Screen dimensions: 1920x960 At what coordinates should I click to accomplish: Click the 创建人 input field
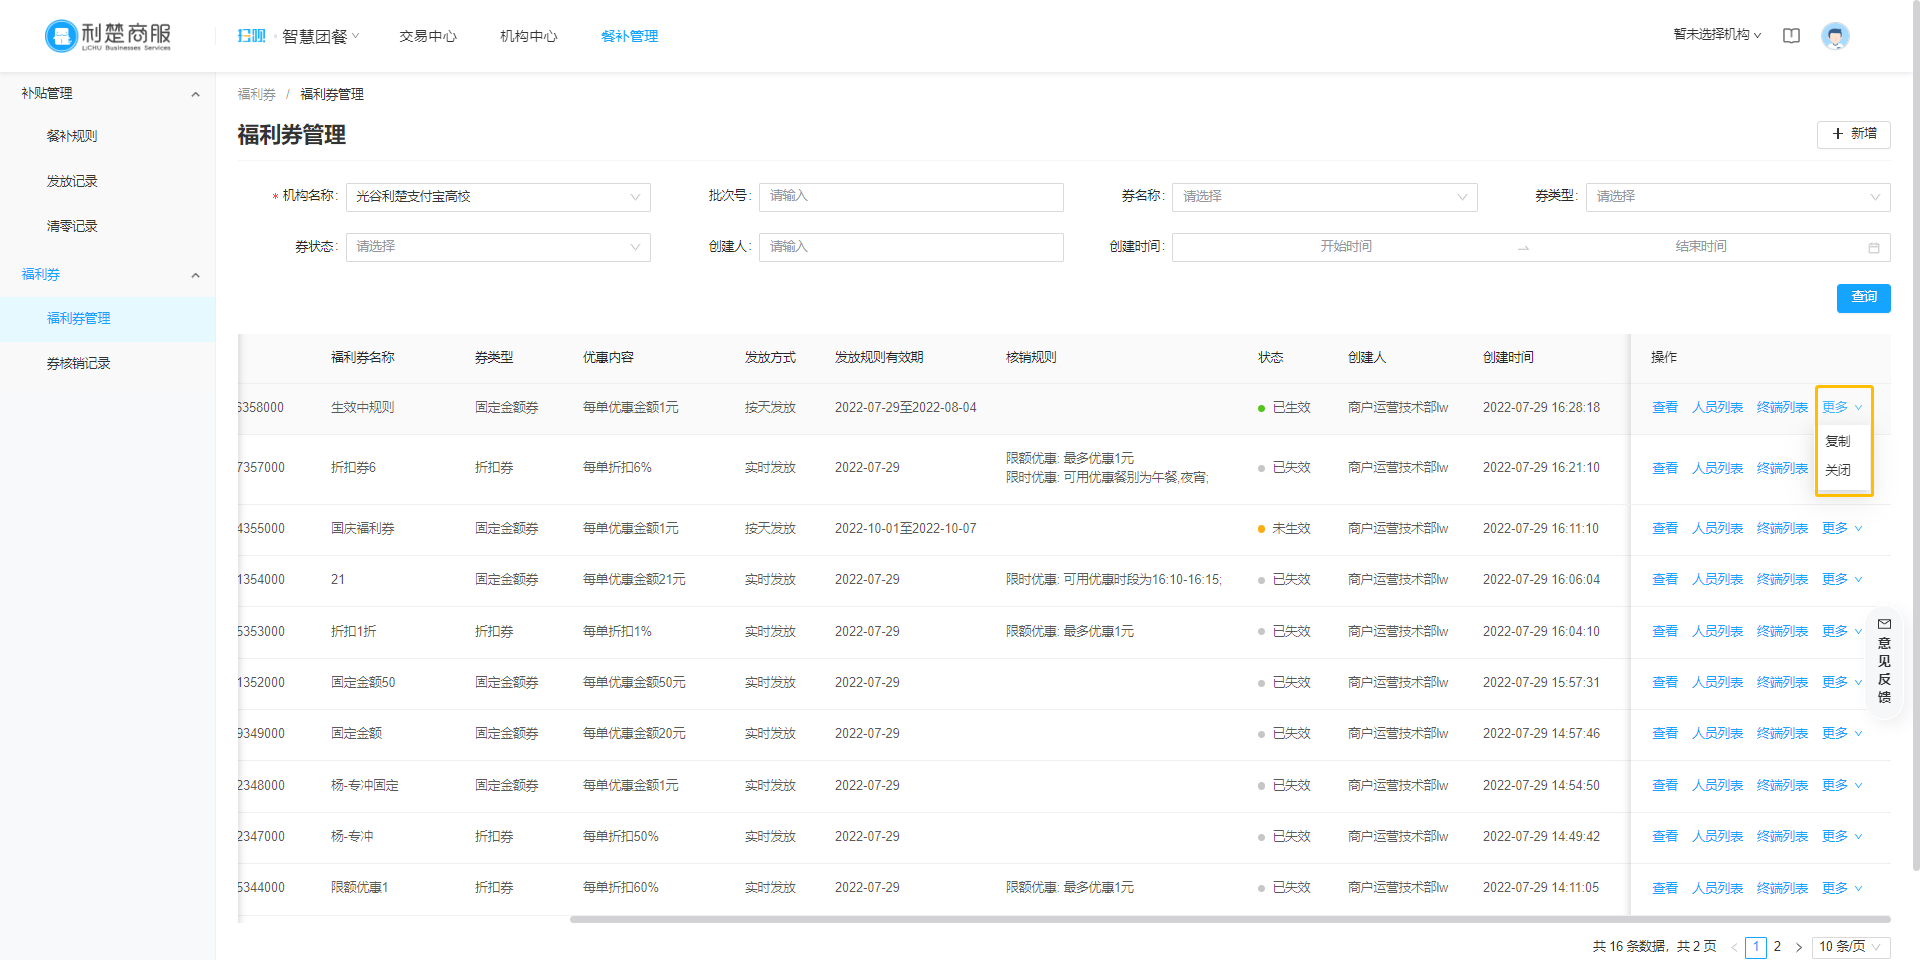pyautogui.click(x=911, y=247)
